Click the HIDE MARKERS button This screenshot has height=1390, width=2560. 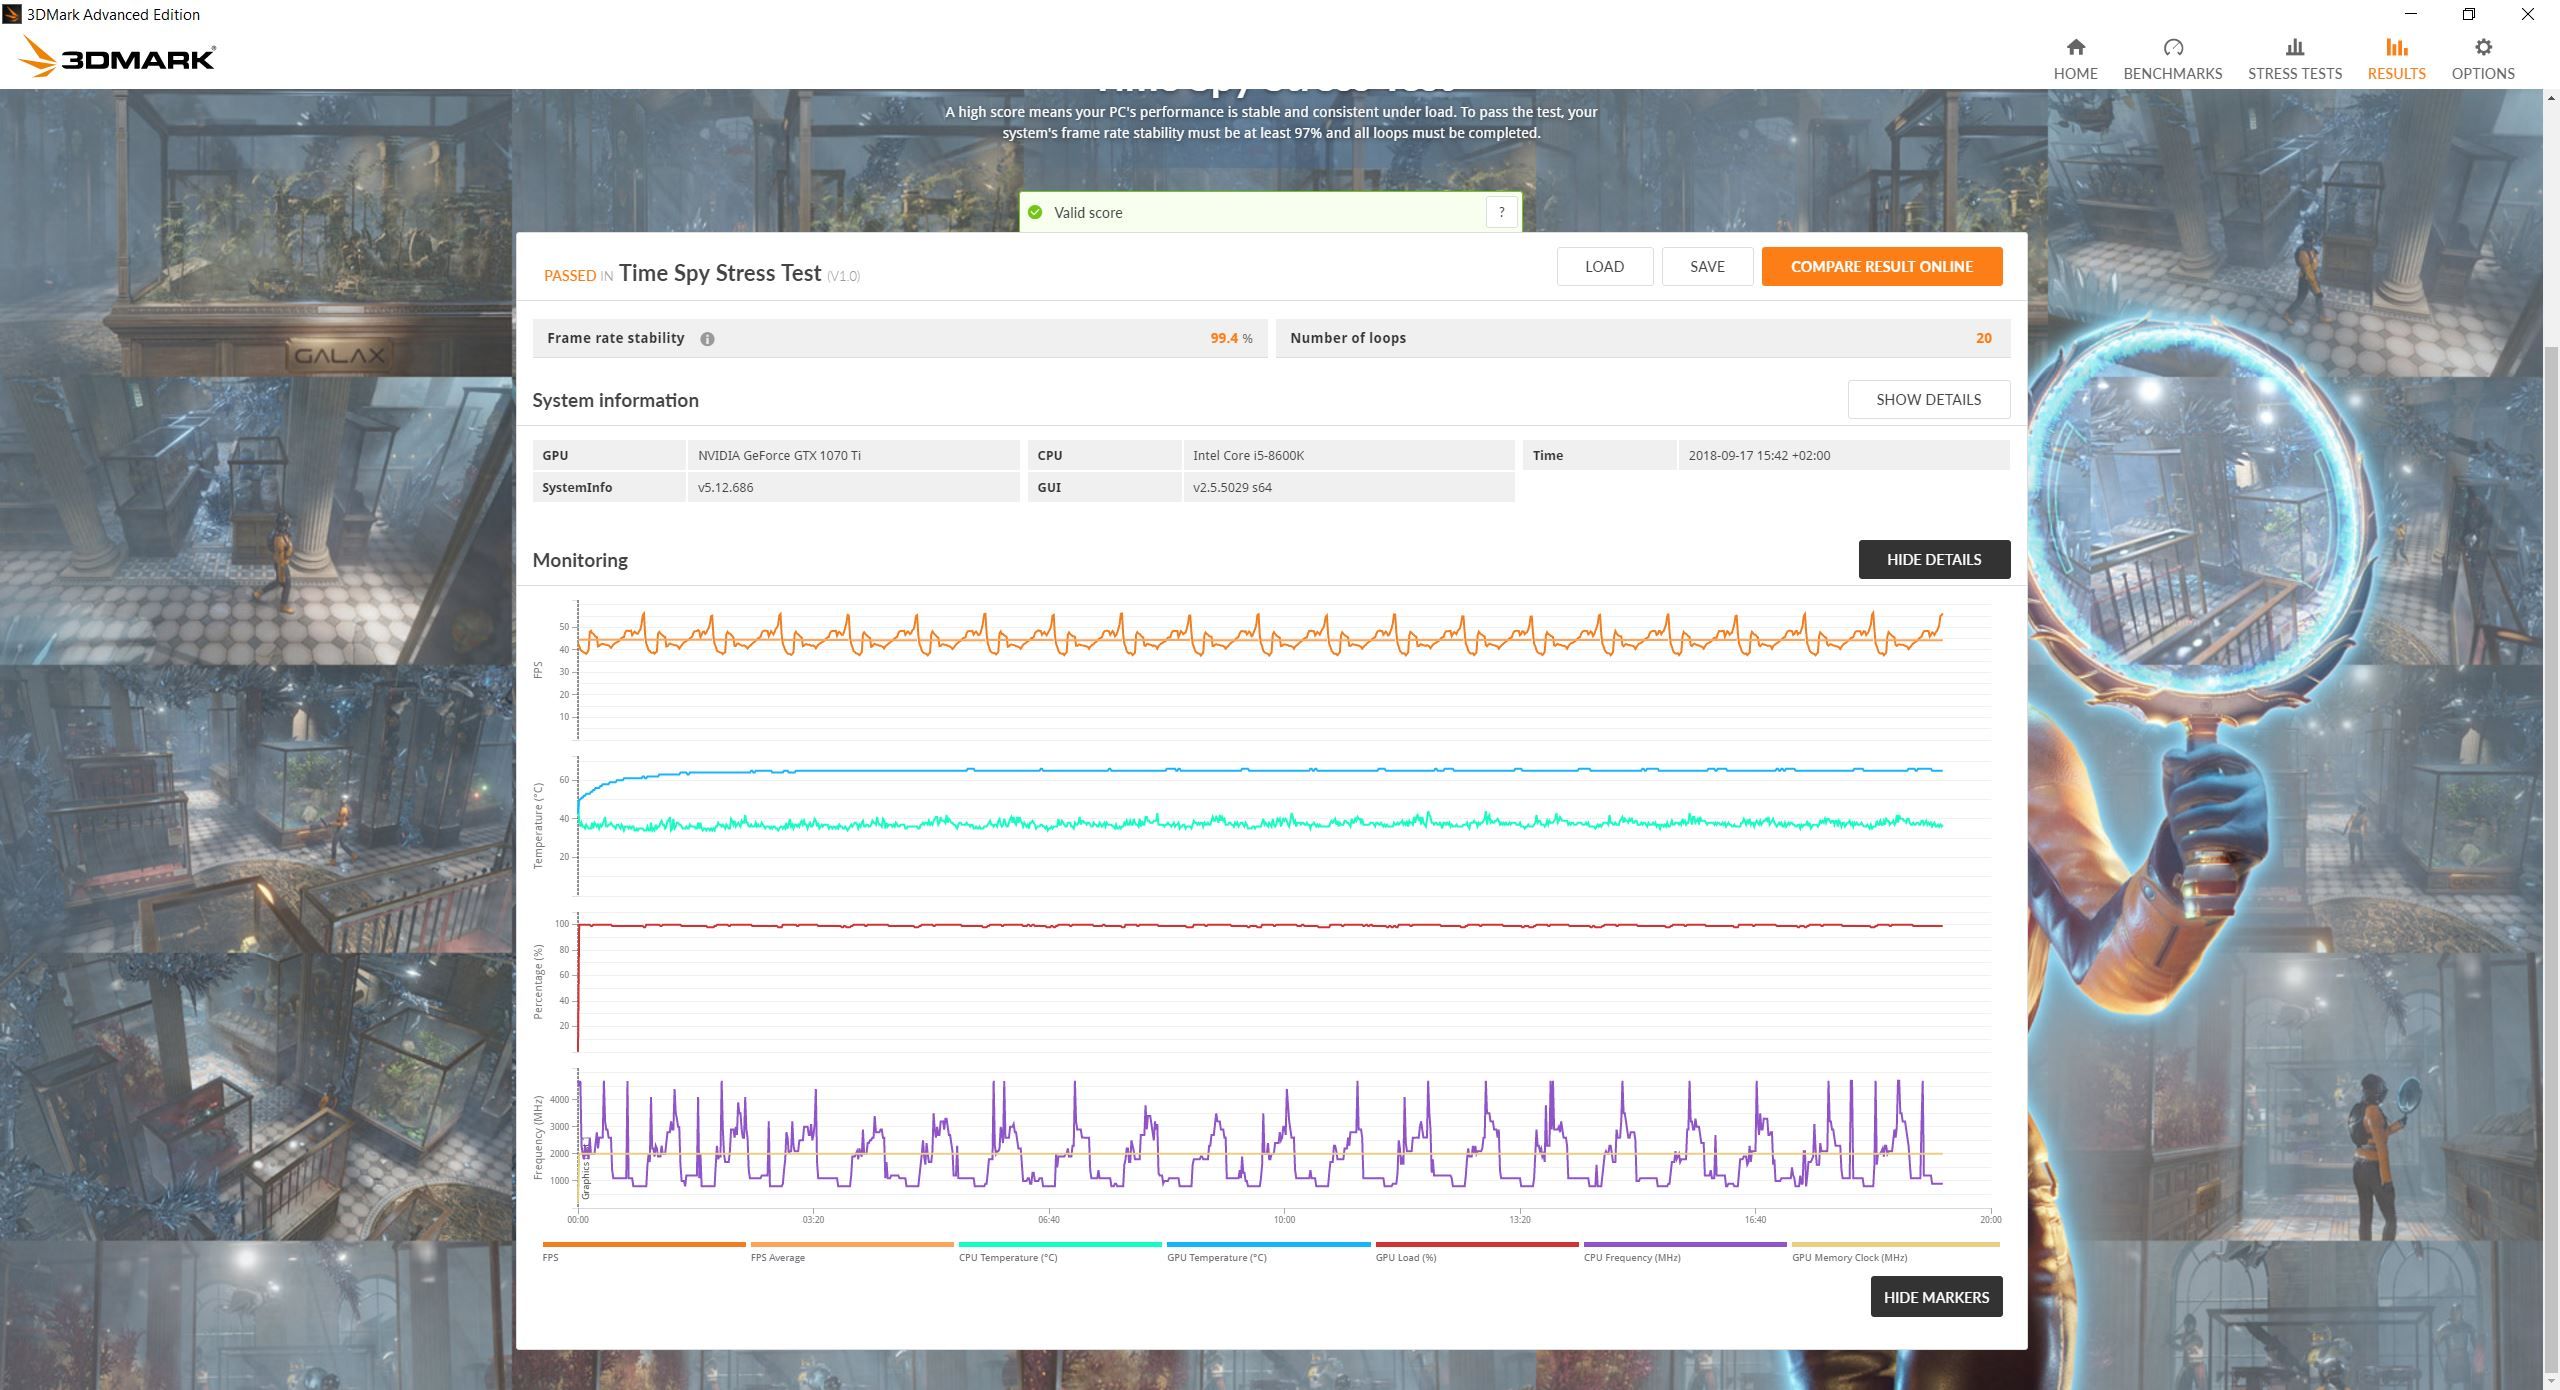(x=1936, y=1297)
